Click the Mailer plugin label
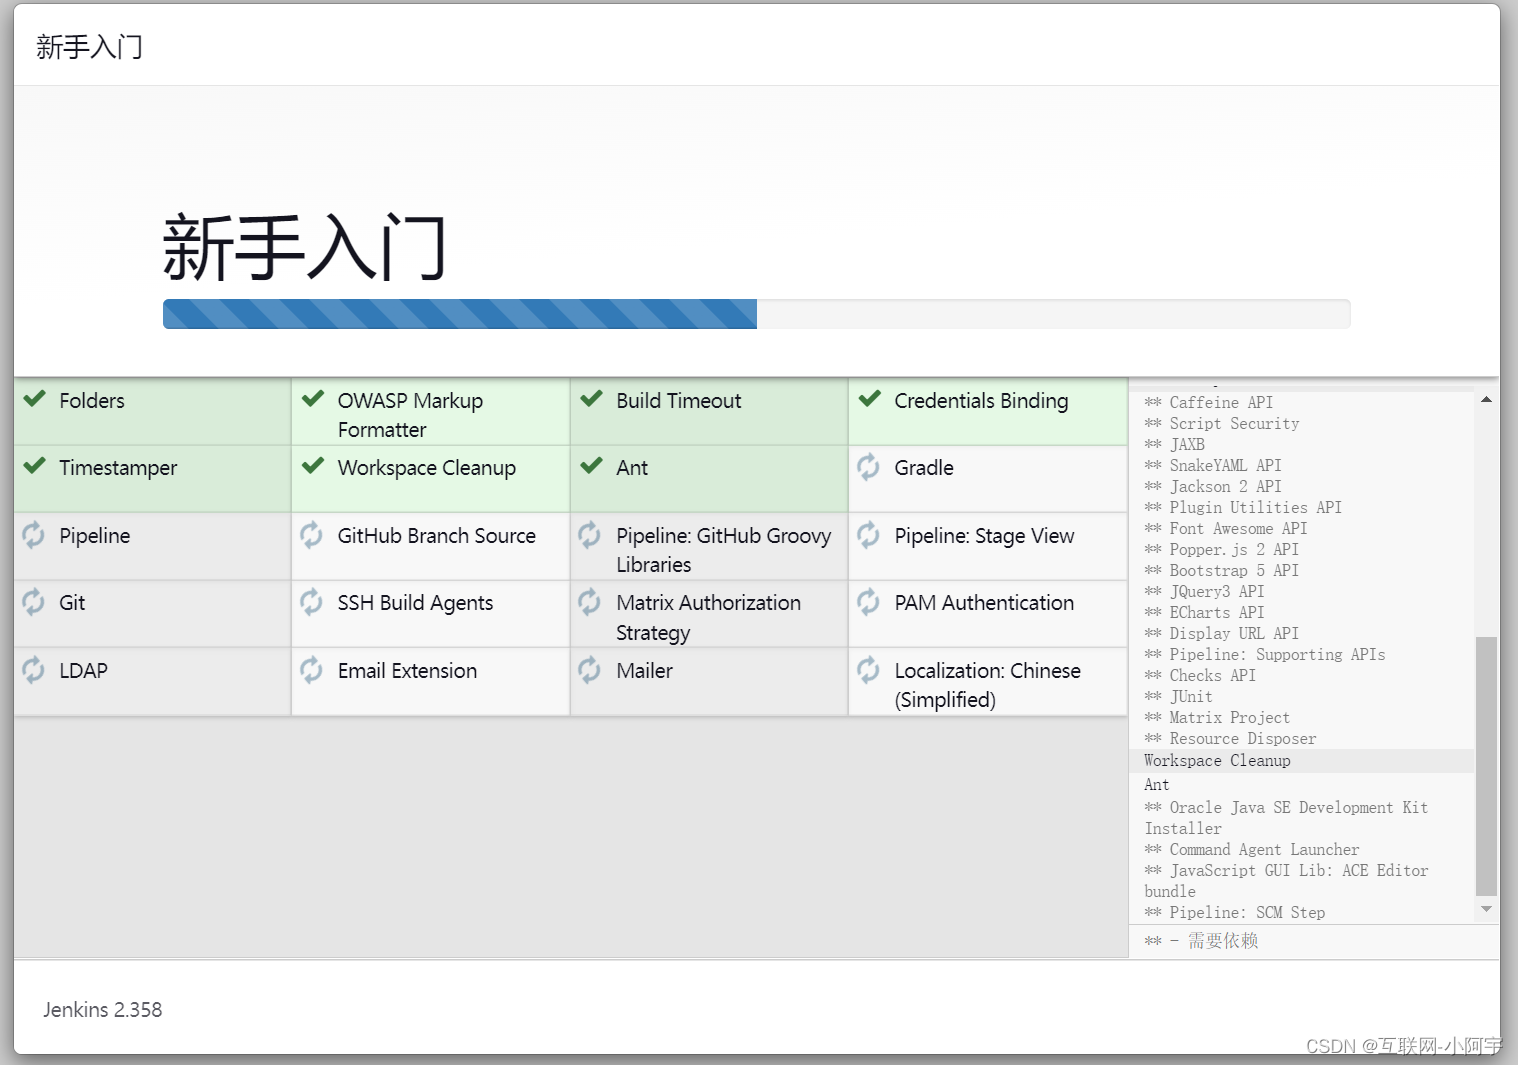Screen dimensions: 1518x1065 [644, 671]
